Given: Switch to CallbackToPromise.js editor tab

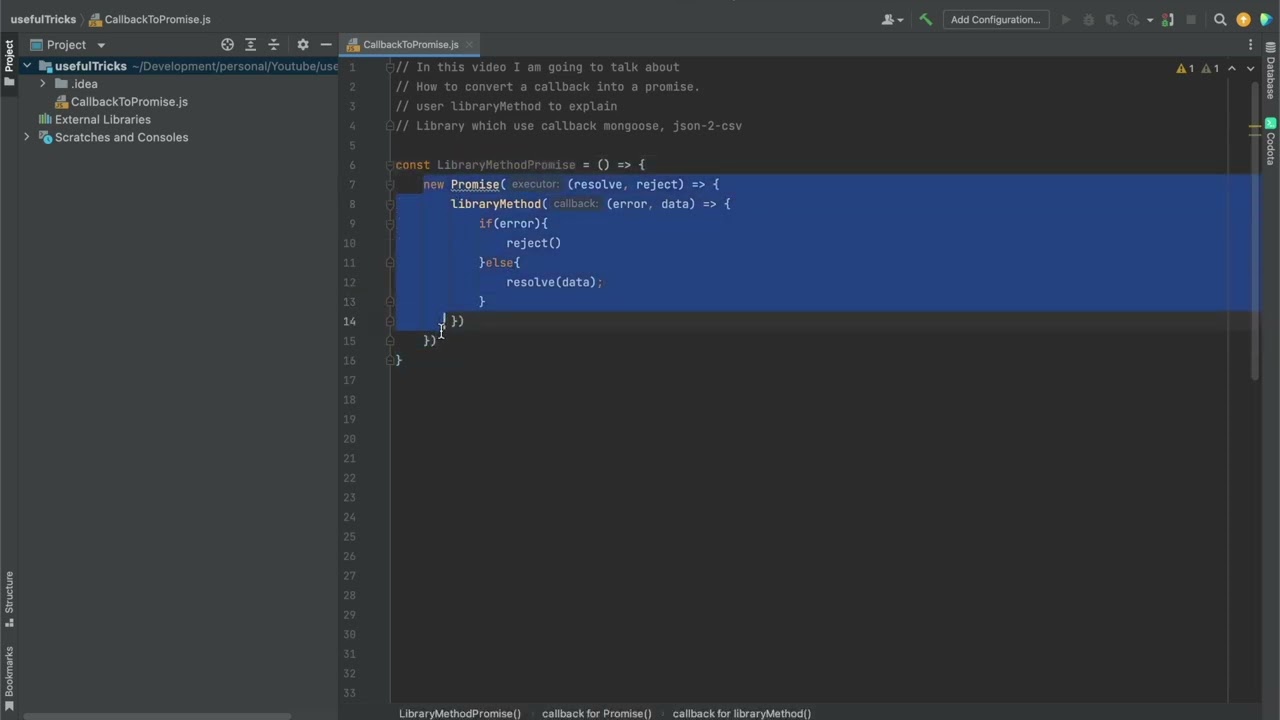Looking at the screenshot, I should coord(410,44).
